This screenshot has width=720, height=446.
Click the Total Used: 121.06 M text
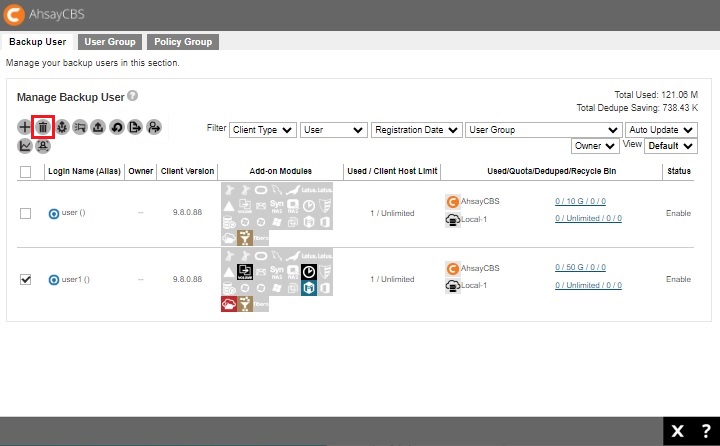(x=656, y=95)
